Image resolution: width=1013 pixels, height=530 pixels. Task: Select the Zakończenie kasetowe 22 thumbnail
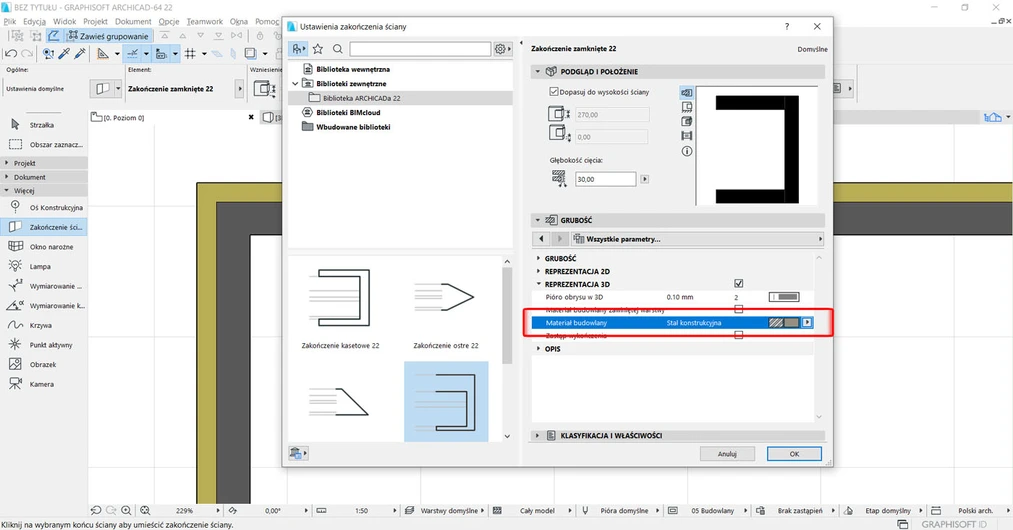tap(340, 307)
